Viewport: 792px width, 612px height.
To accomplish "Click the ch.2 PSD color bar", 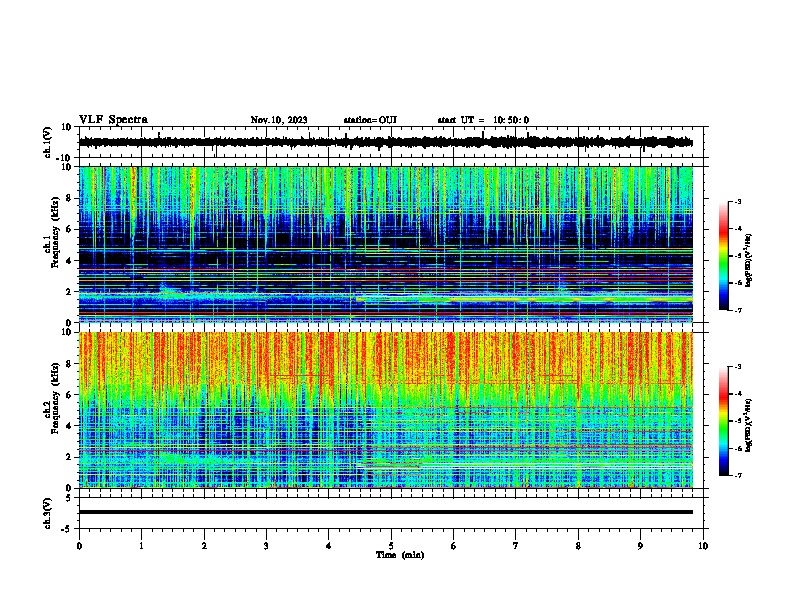I will pos(723,421).
